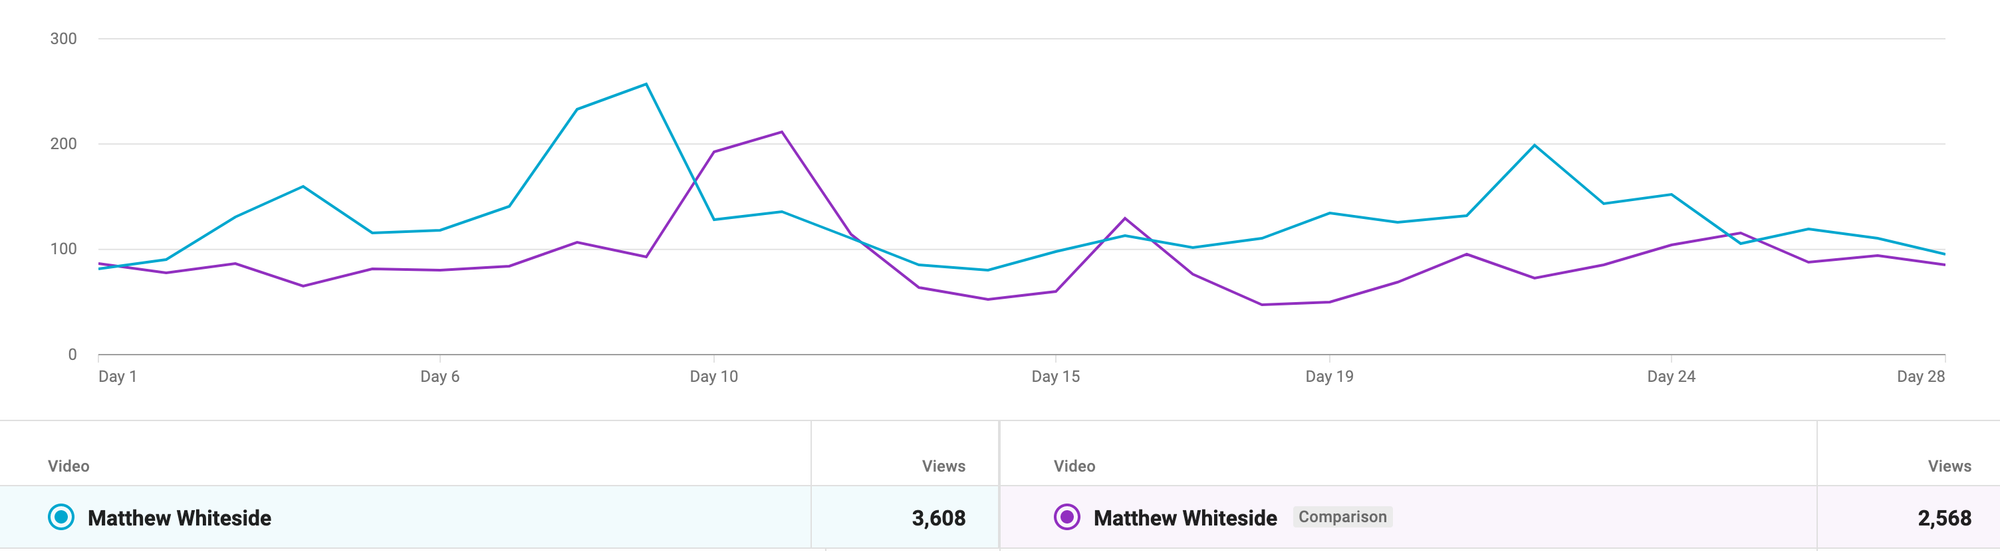The width and height of the screenshot is (2000, 551).
Task: Click the Views header above 3,608
Action: coord(943,466)
